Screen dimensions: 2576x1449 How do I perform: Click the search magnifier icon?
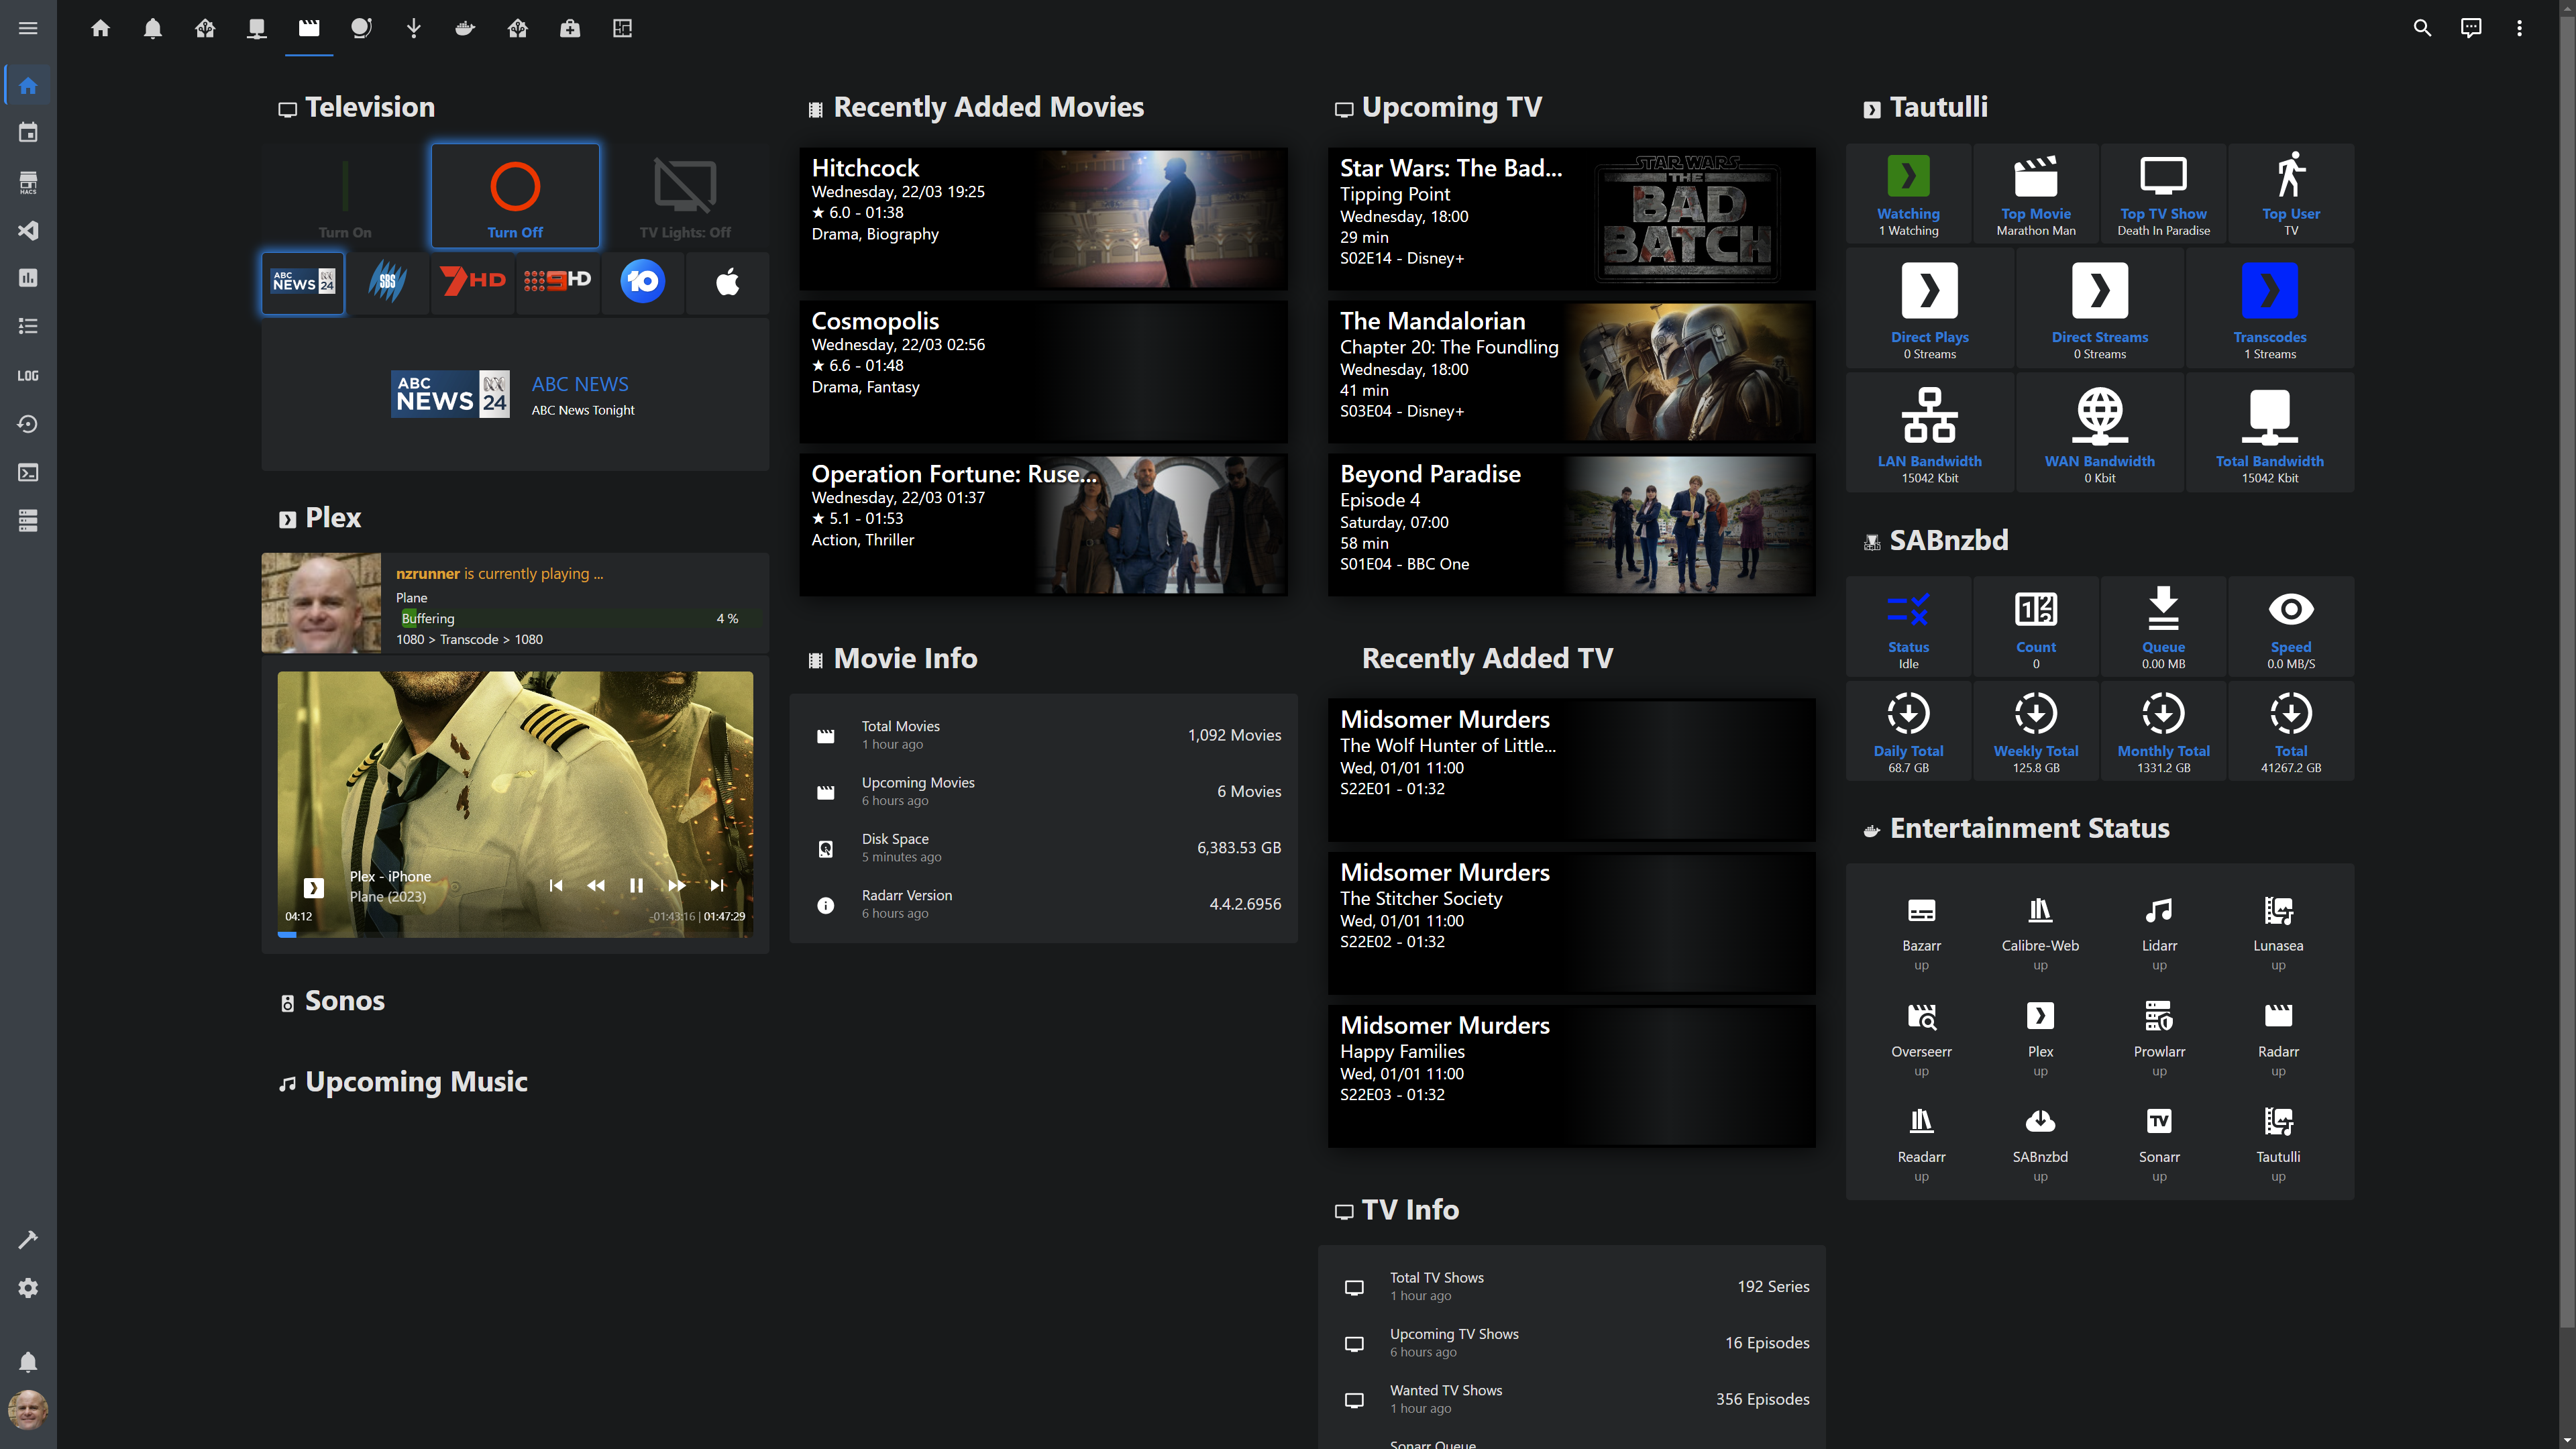2421,28
